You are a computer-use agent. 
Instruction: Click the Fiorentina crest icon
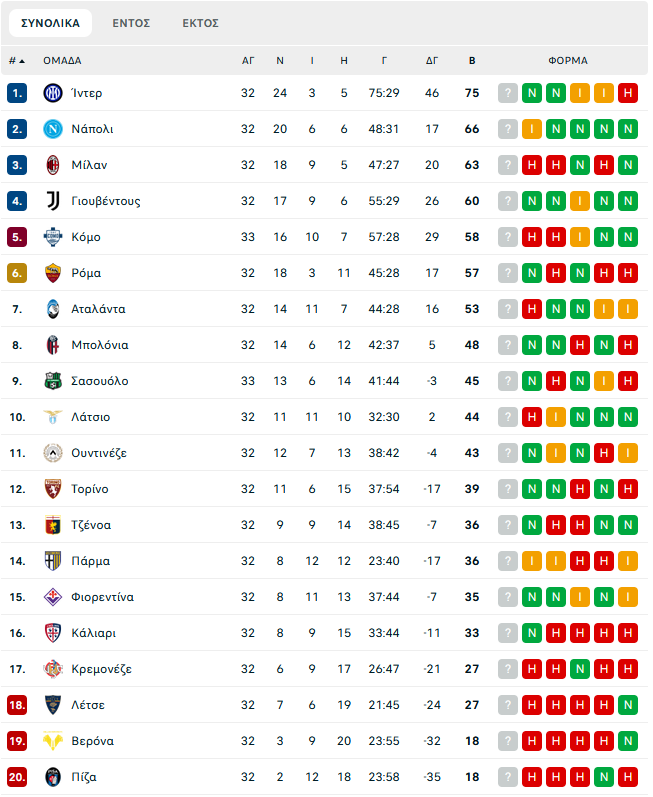coord(53,597)
